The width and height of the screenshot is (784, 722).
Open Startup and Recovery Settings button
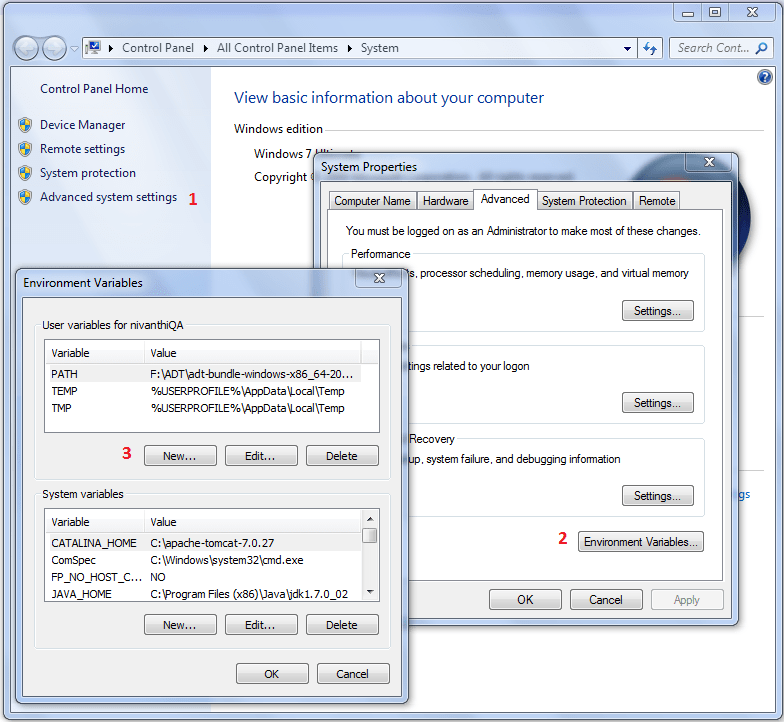tap(658, 496)
